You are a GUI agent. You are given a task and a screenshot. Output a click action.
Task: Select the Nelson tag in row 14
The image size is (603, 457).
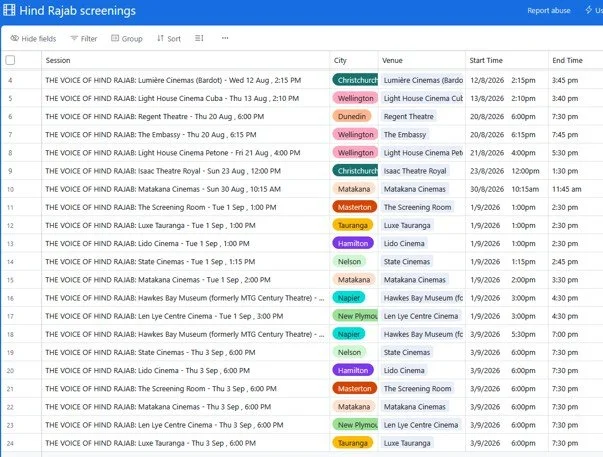[349, 262]
